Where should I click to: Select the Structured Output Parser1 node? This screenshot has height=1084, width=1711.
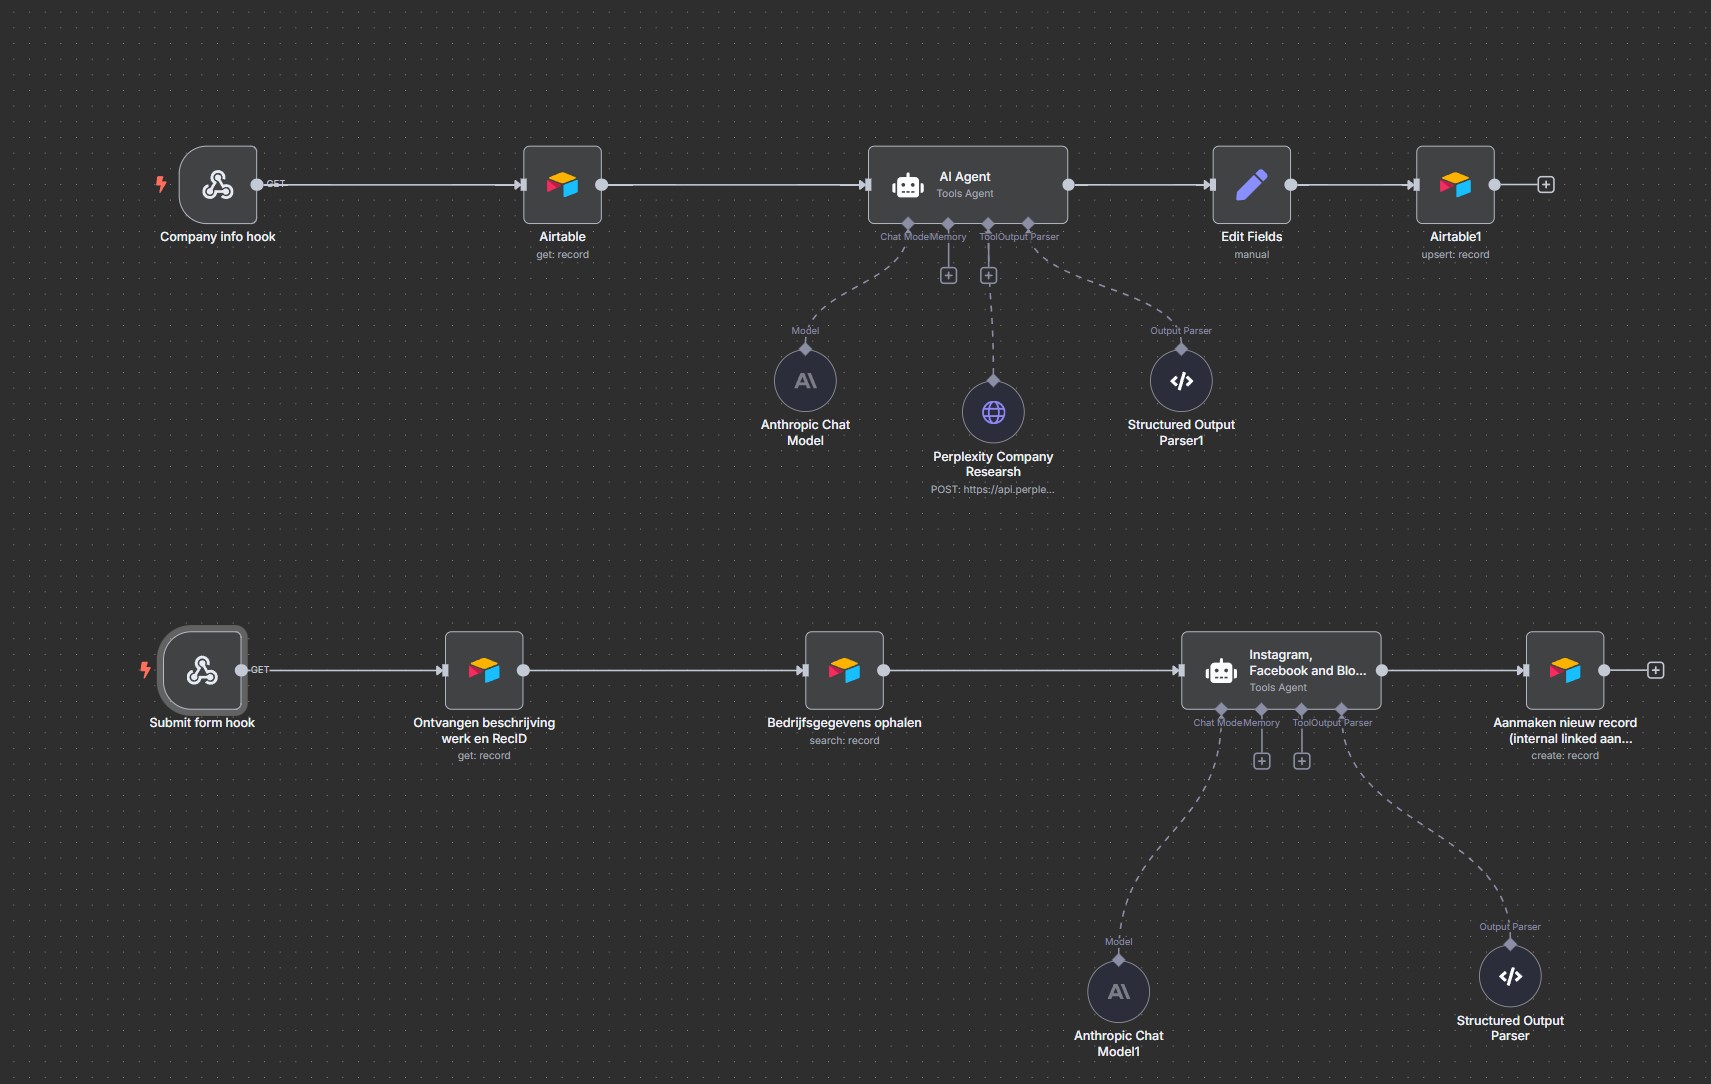[x=1181, y=381]
